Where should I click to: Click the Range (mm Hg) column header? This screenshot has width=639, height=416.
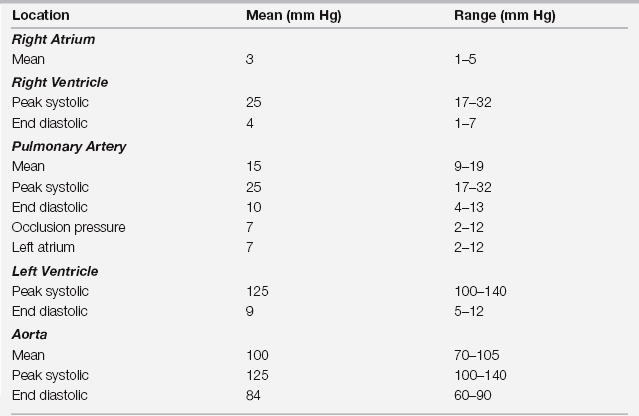504,17
